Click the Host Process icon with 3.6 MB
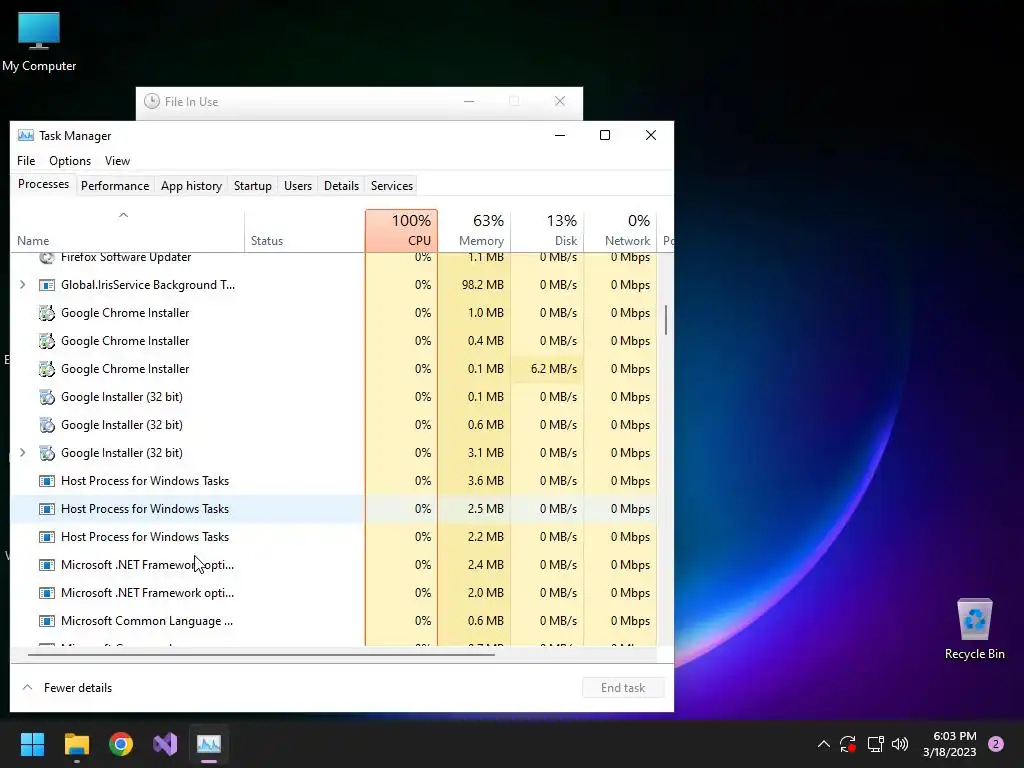The height and width of the screenshot is (768, 1024). pos(47,481)
